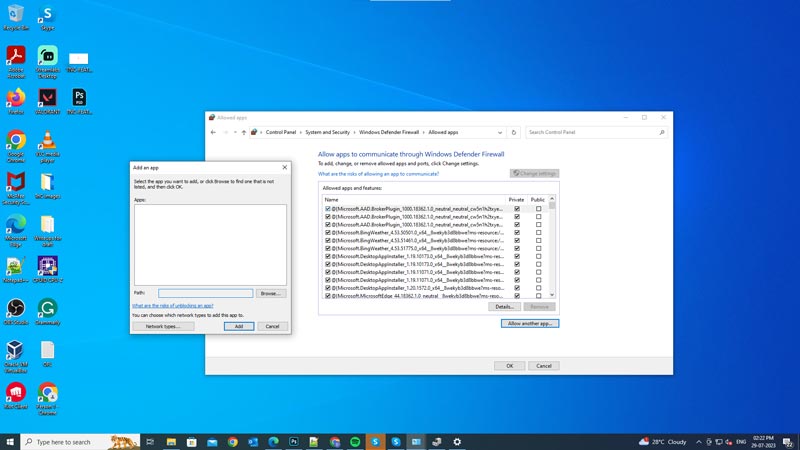Click Allow another app button

pyautogui.click(x=530, y=323)
